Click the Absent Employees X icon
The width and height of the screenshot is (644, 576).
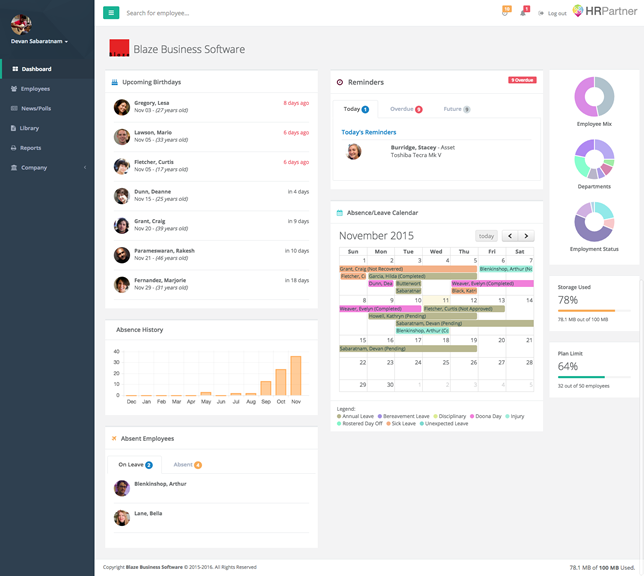pos(114,438)
